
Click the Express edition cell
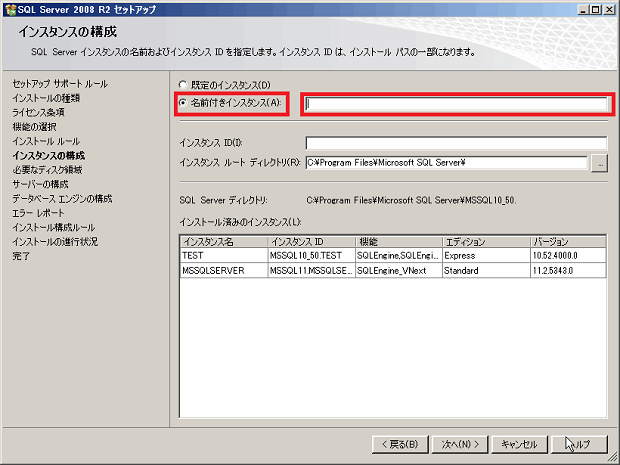tap(486, 255)
